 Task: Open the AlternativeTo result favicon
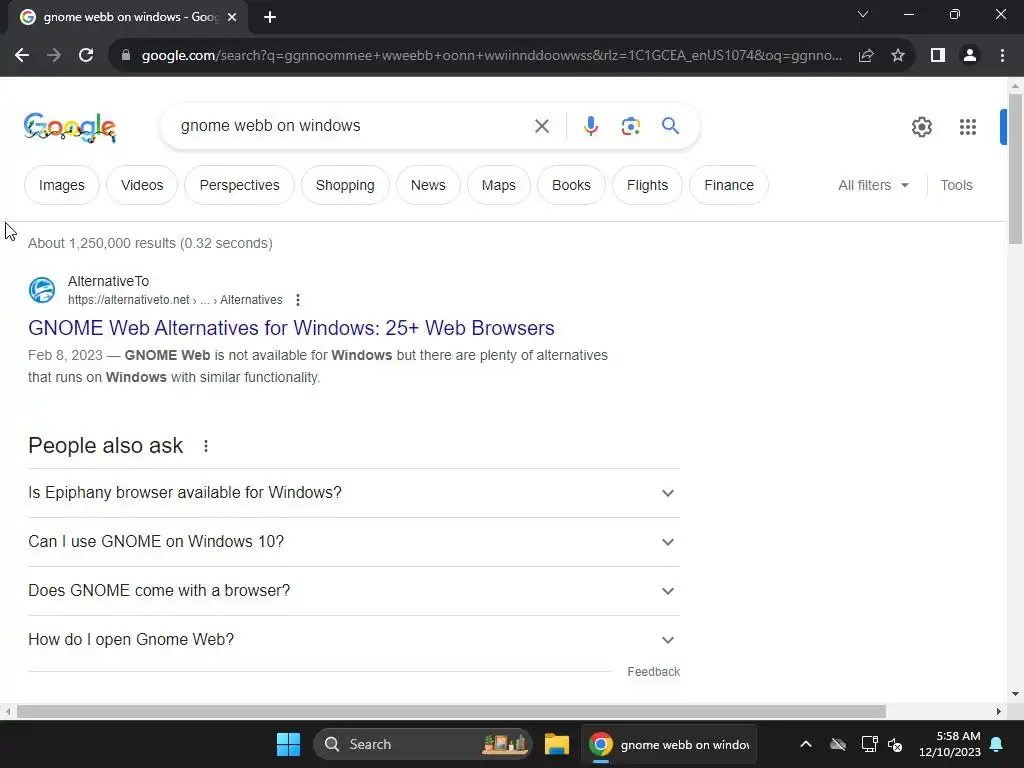click(42, 290)
